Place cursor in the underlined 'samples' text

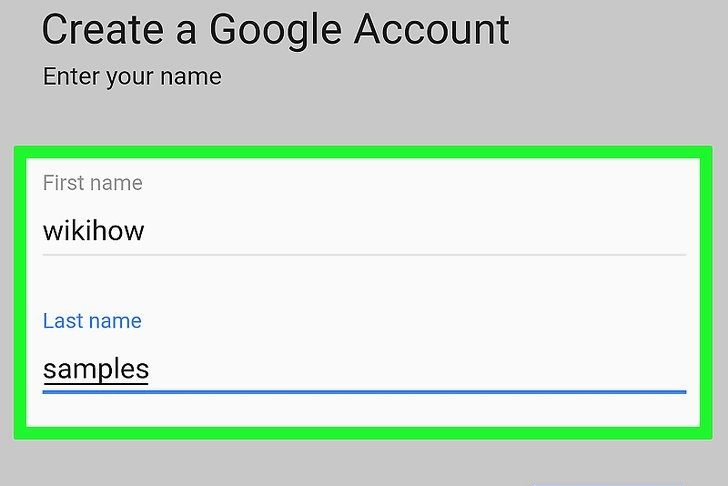[95, 369]
